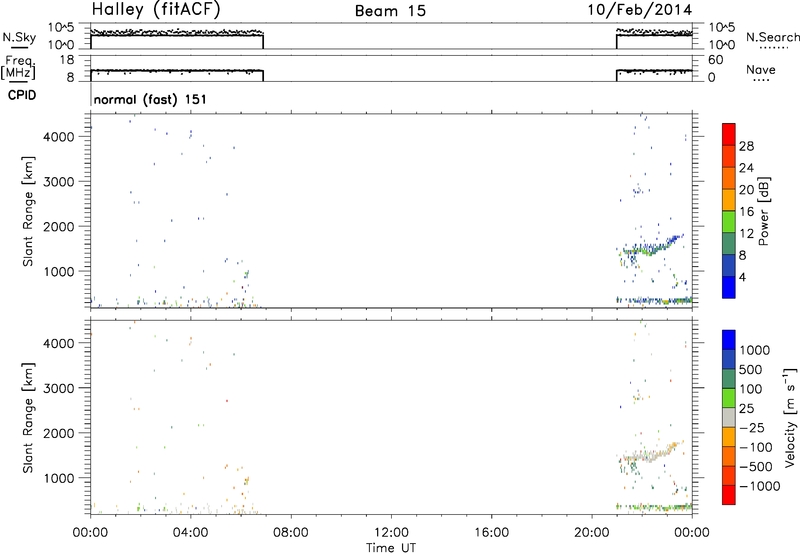Click the '16:00' time tick label
800x554 pixels.
[491, 533]
